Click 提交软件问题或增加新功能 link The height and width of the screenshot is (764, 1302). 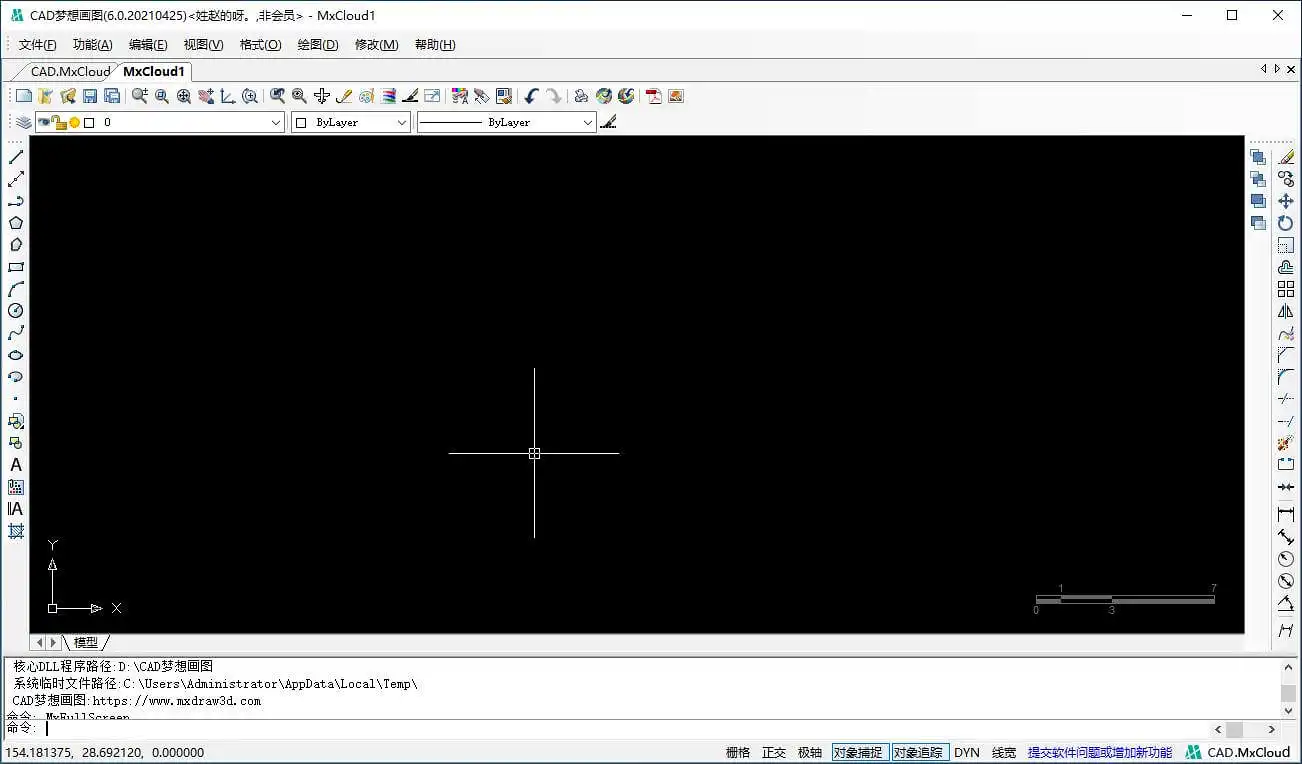click(1100, 752)
